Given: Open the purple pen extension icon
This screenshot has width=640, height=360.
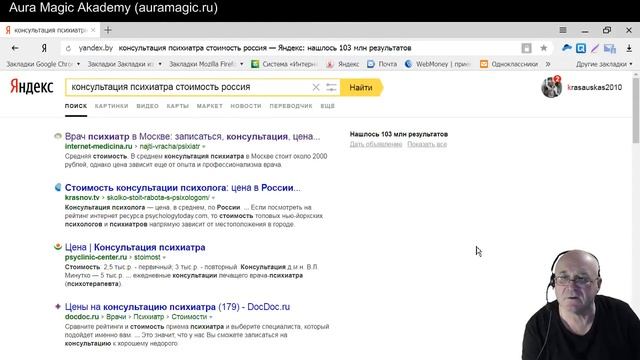Looking at the screenshot, I should tap(595, 48).
